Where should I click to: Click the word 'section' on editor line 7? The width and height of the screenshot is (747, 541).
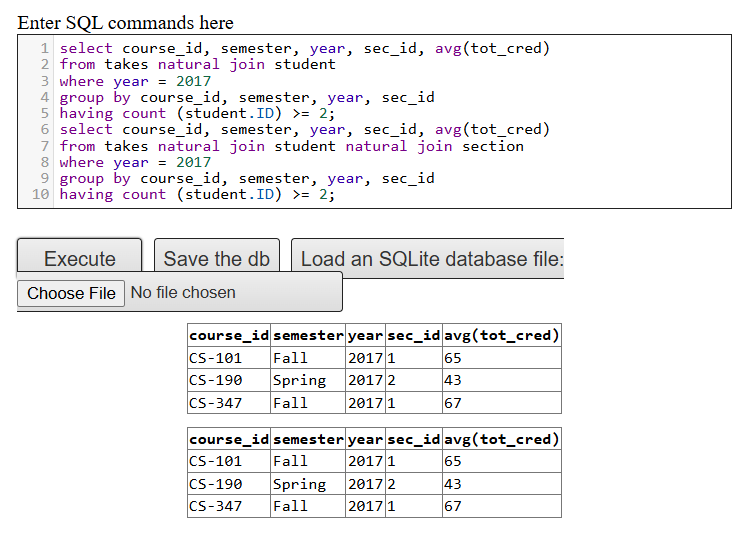pyautogui.click(x=492, y=146)
